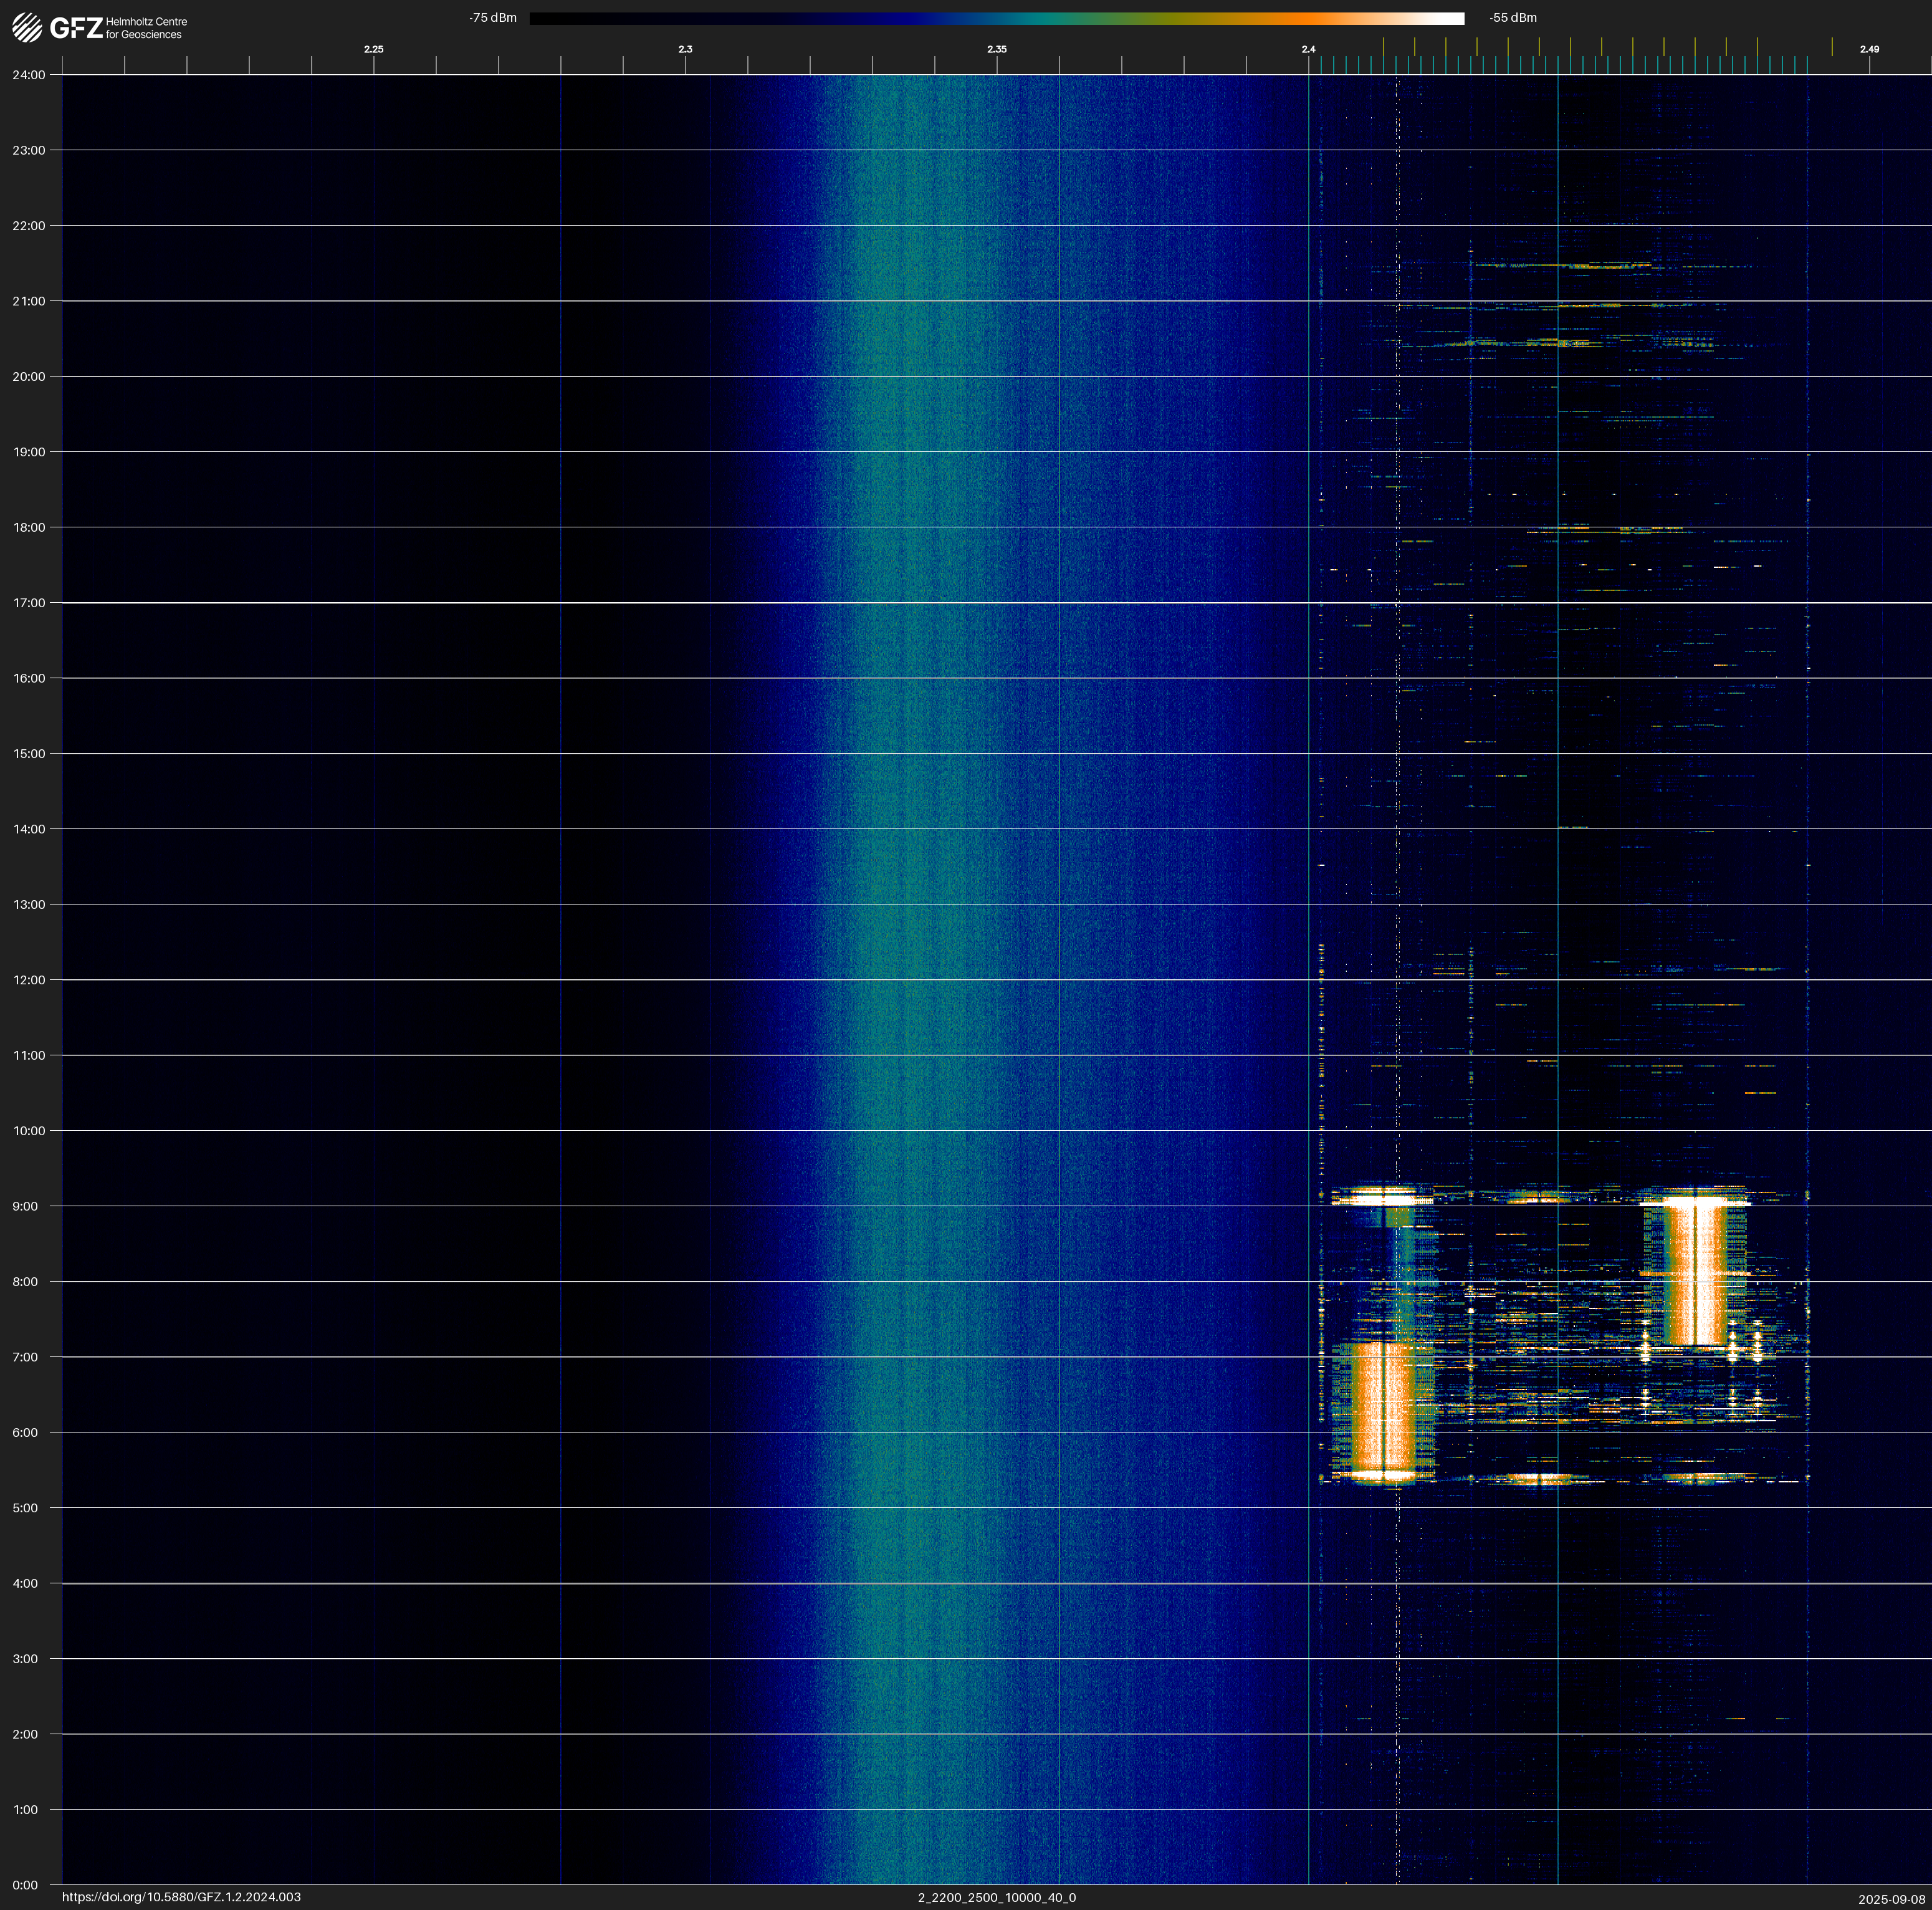
Task: Click the 2025-09-08 date label
Action: click(x=1891, y=1899)
